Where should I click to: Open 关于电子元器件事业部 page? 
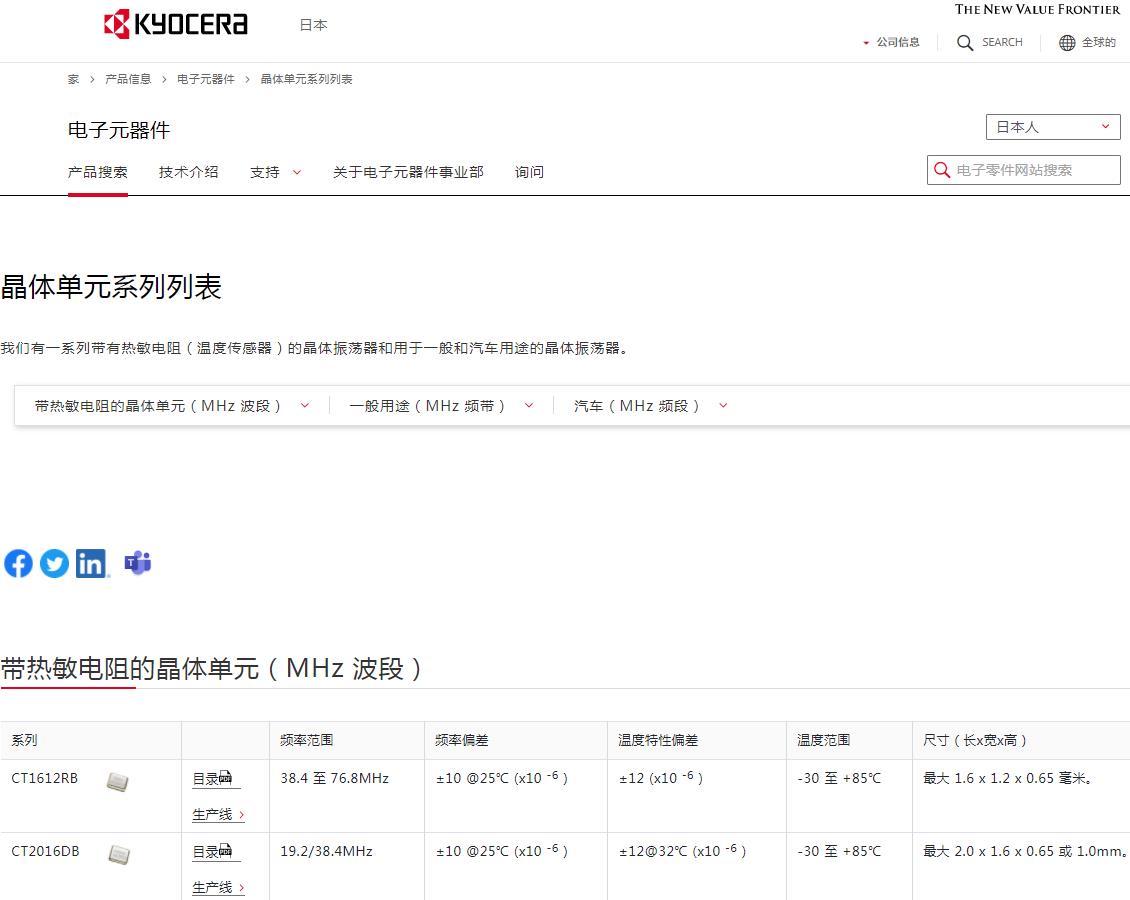tap(408, 172)
